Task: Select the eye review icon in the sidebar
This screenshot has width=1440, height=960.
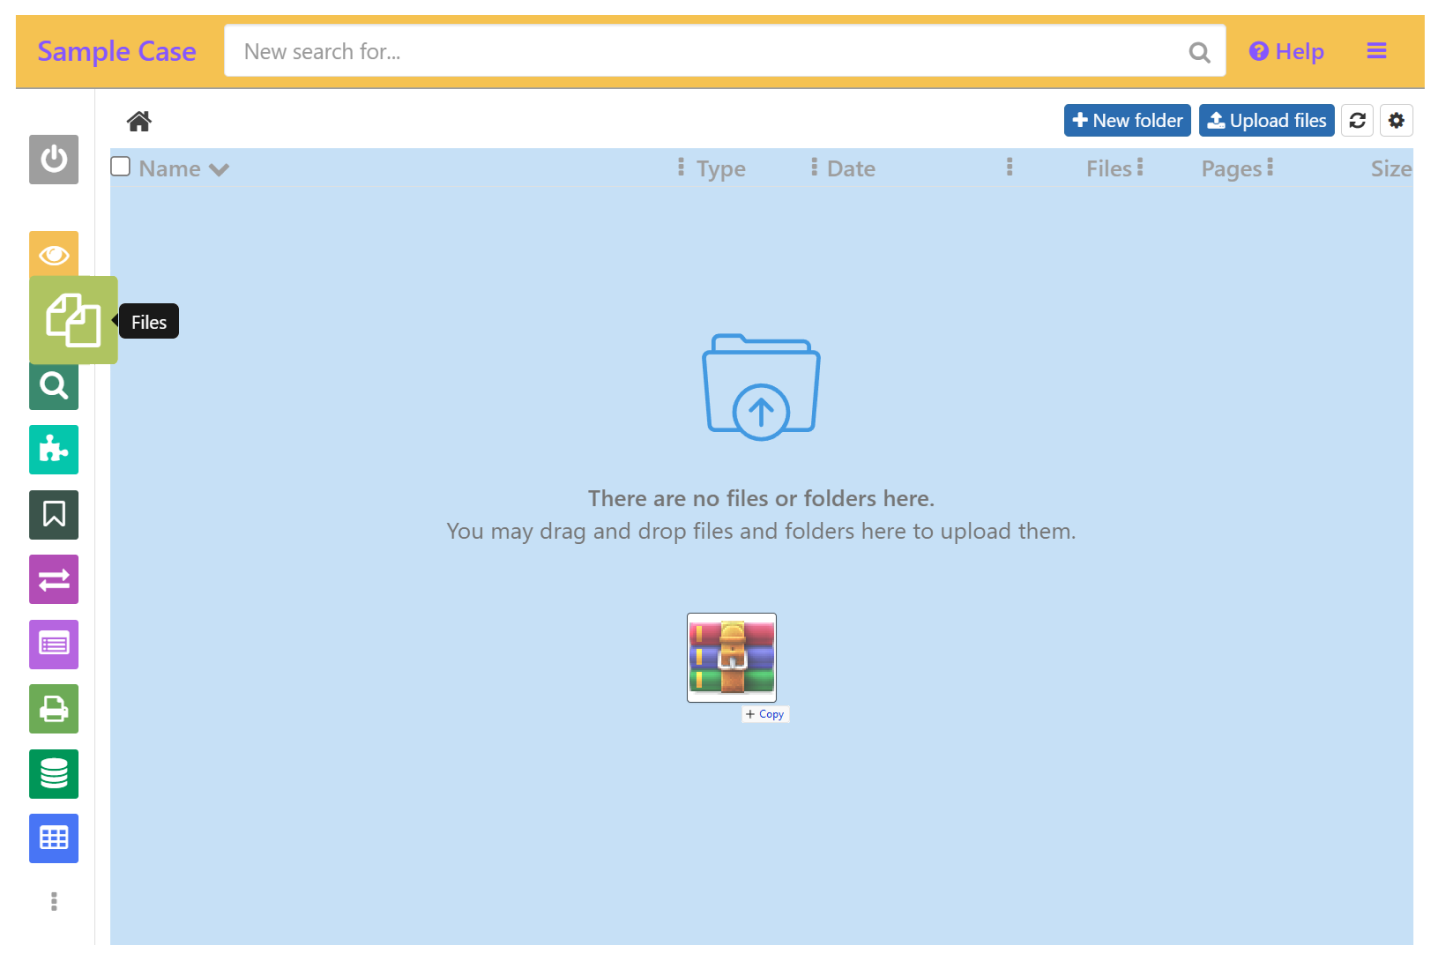Action: [53, 253]
